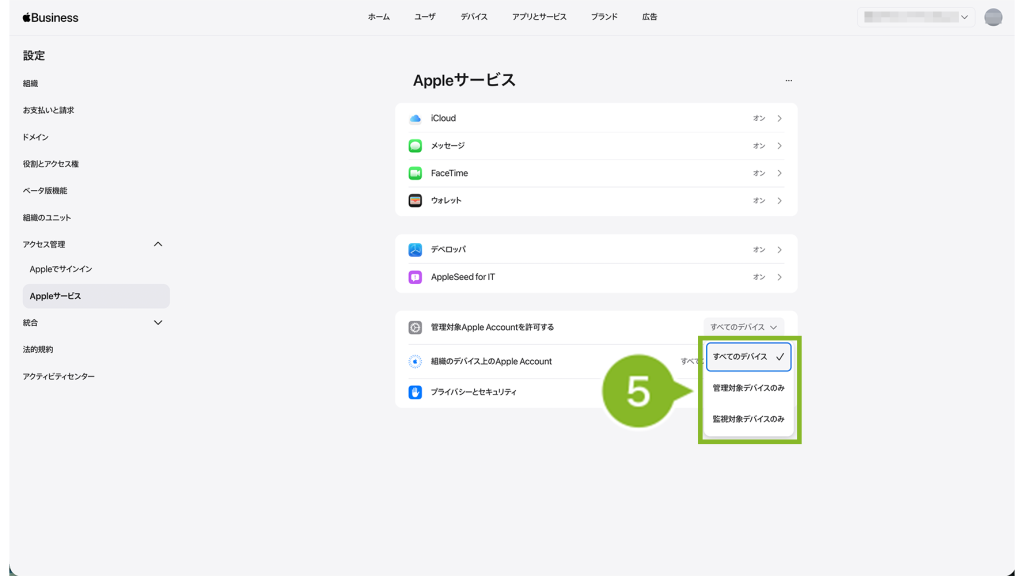Click the more options ellipsis button
Screen dimensions: 1024x576
coord(788,80)
